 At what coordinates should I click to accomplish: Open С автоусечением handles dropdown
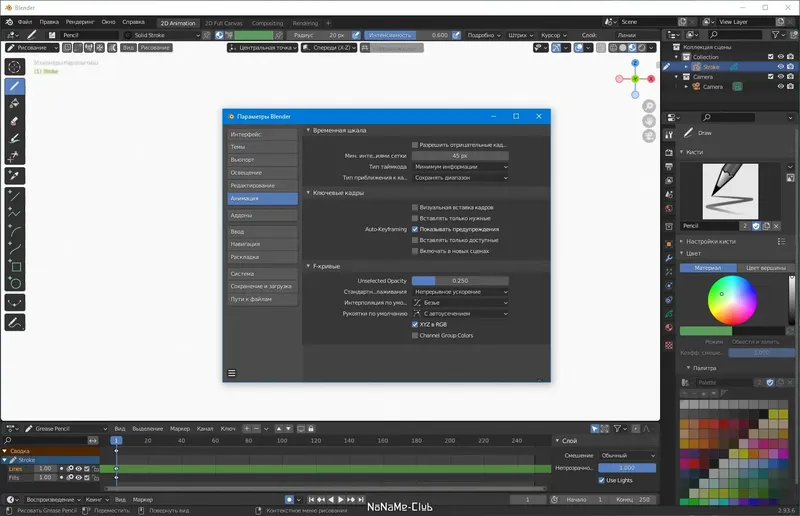click(x=460, y=314)
